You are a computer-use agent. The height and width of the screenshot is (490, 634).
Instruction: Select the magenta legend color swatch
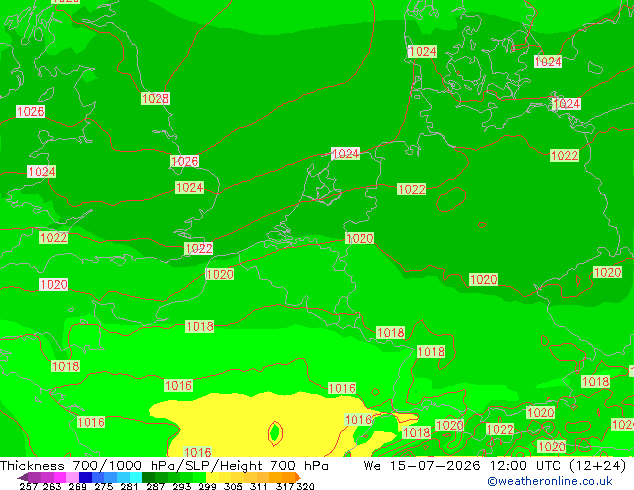[x=60, y=477]
